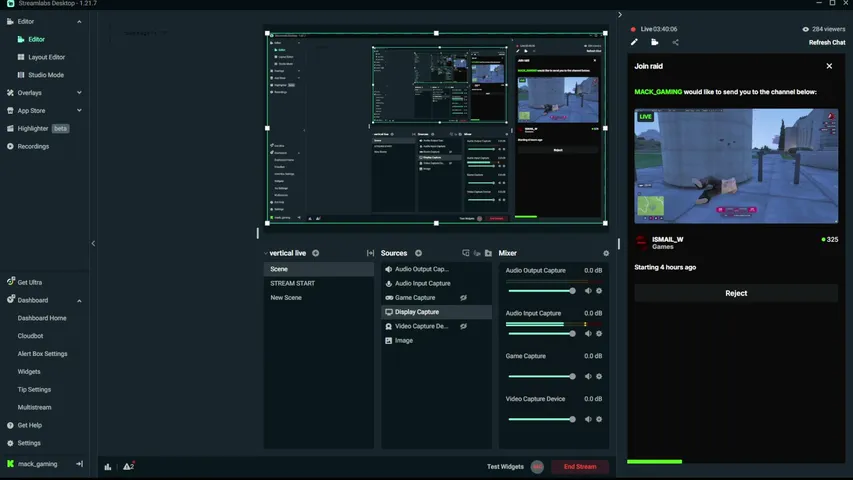Adjust Audio Output Capture volume slider
853x480 pixels.
pyautogui.click(x=541, y=291)
